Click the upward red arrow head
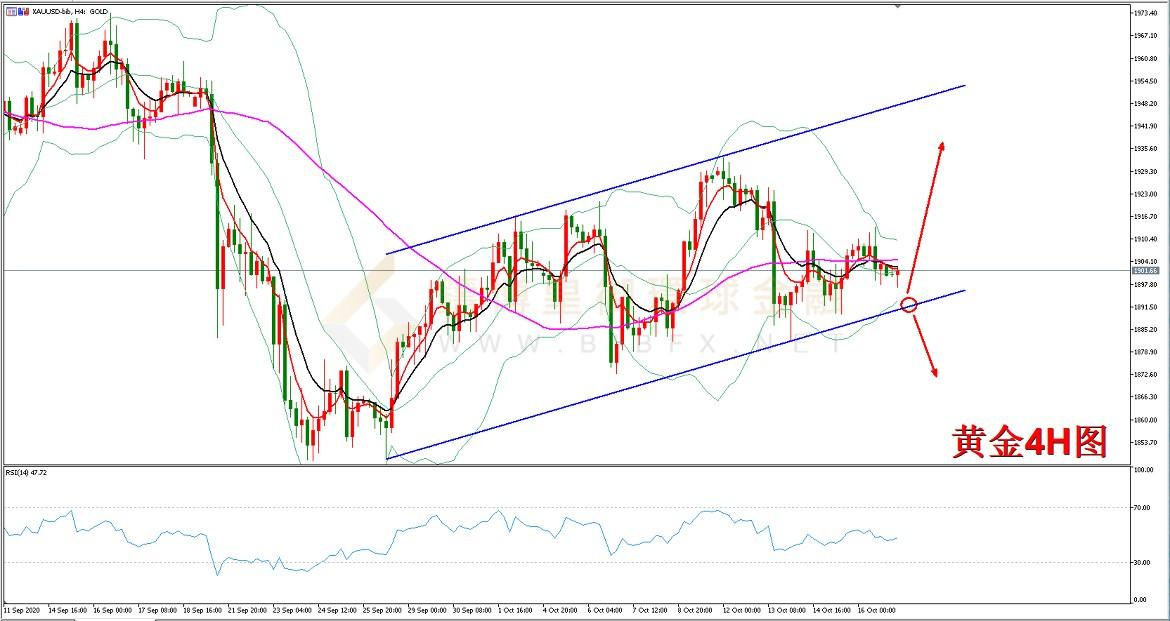Viewport: 1170px width, 621px height. [941, 146]
